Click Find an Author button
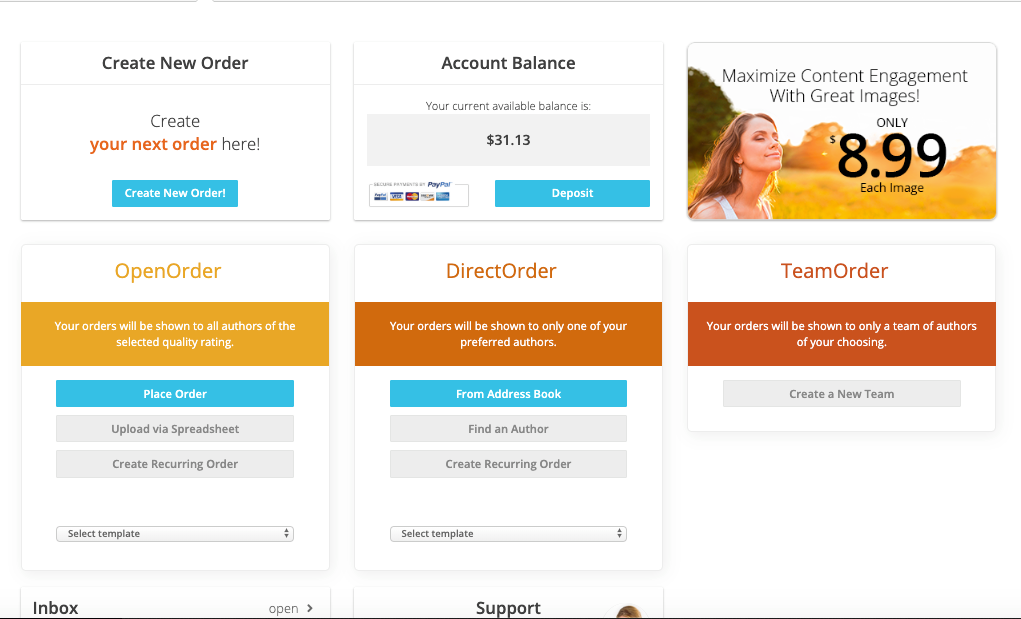The width and height of the screenshot is (1021, 619). 509,429
